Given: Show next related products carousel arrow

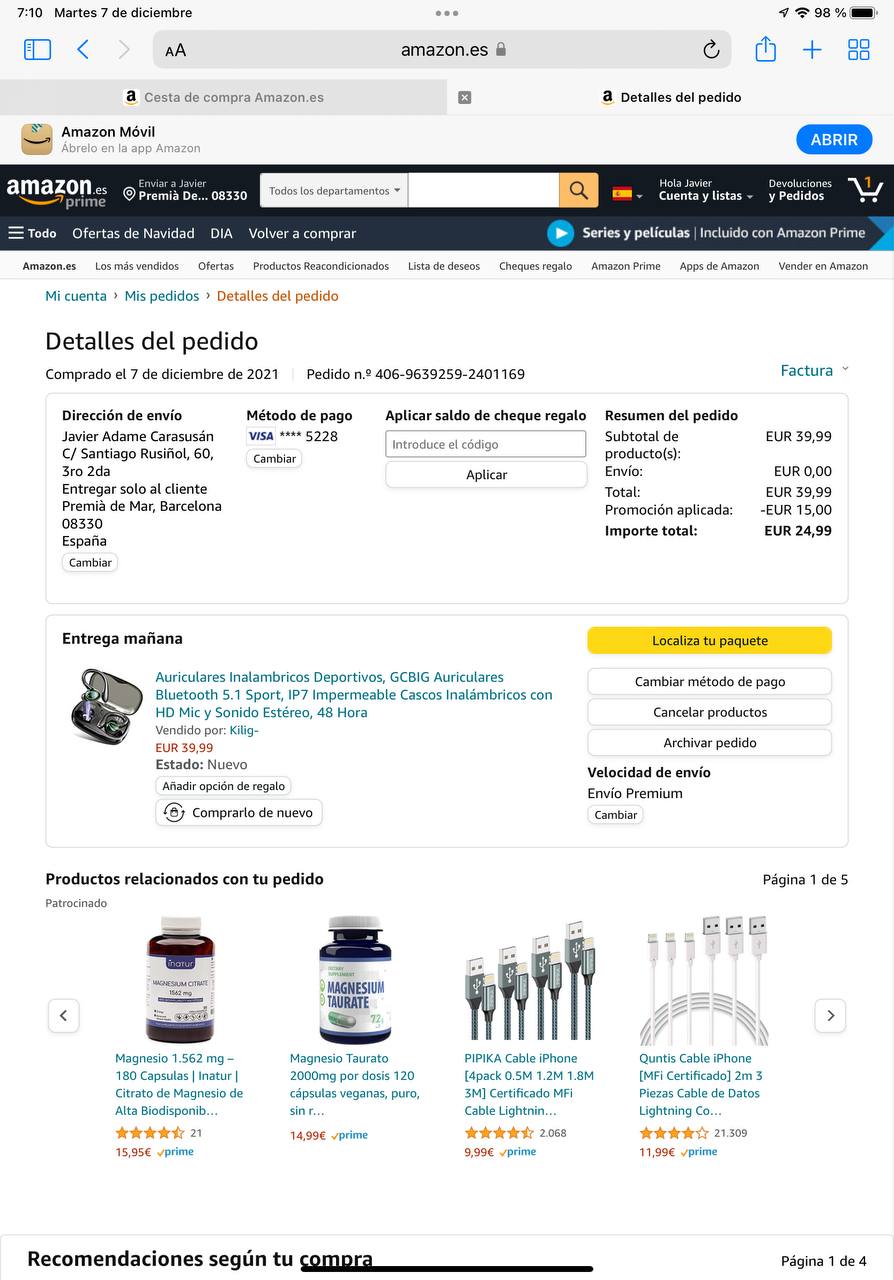Looking at the screenshot, I should [830, 1015].
